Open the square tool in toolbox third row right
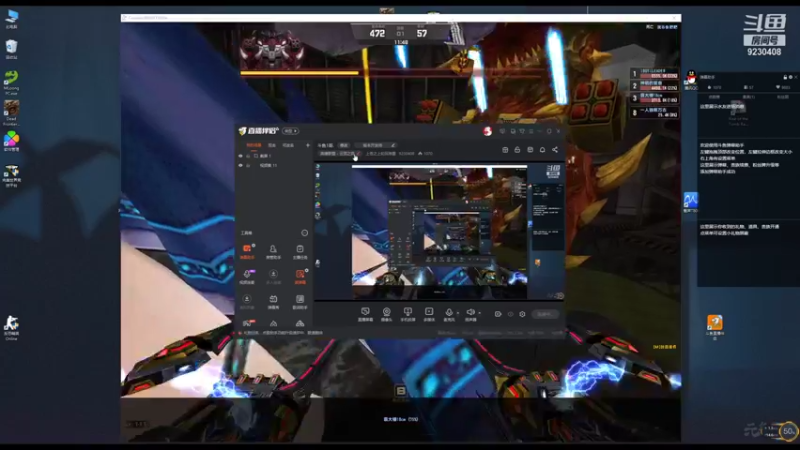Viewport: 800px width, 450px height. coord(300,301)
